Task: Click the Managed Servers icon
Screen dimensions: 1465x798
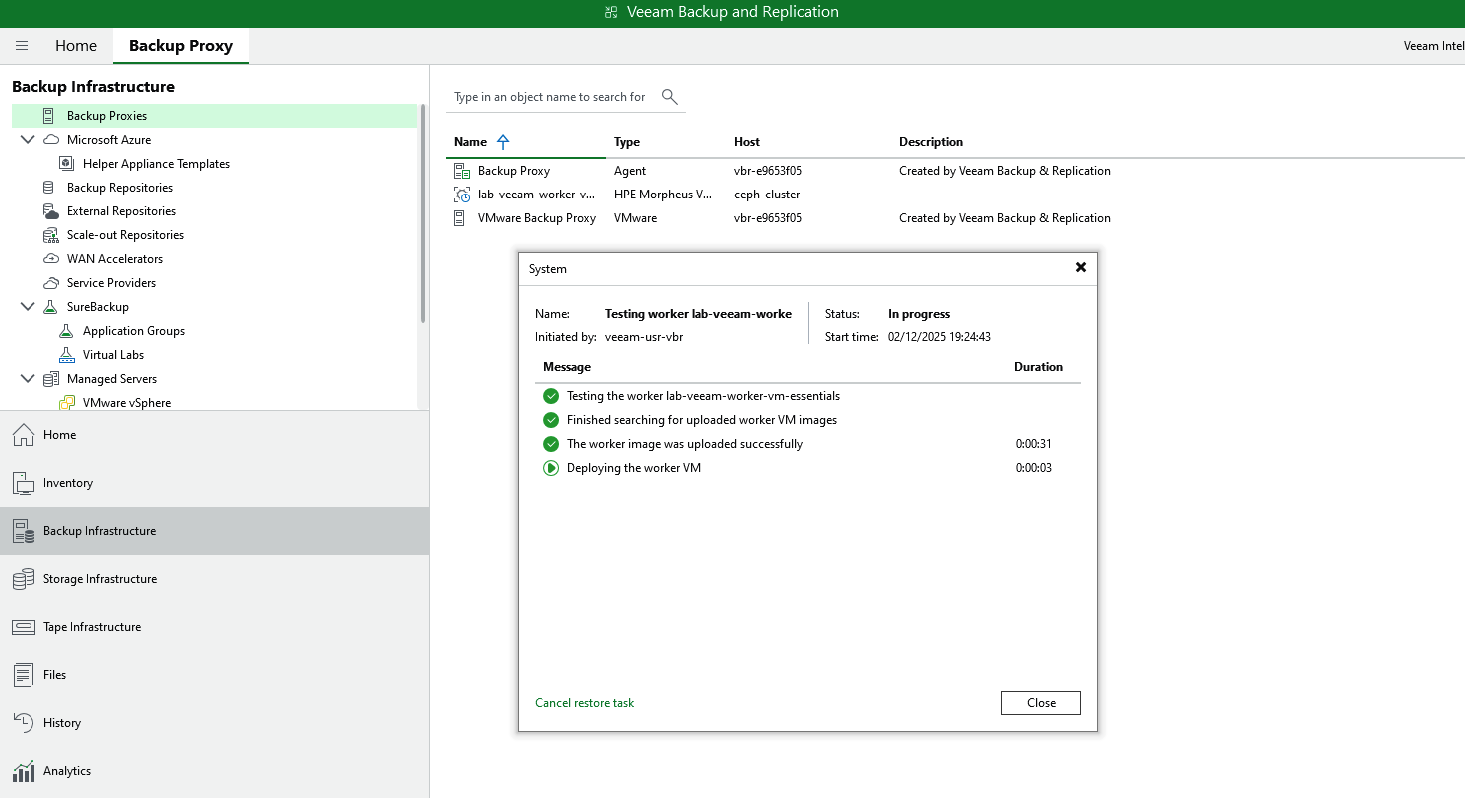Action: click(x=51, y=379)
